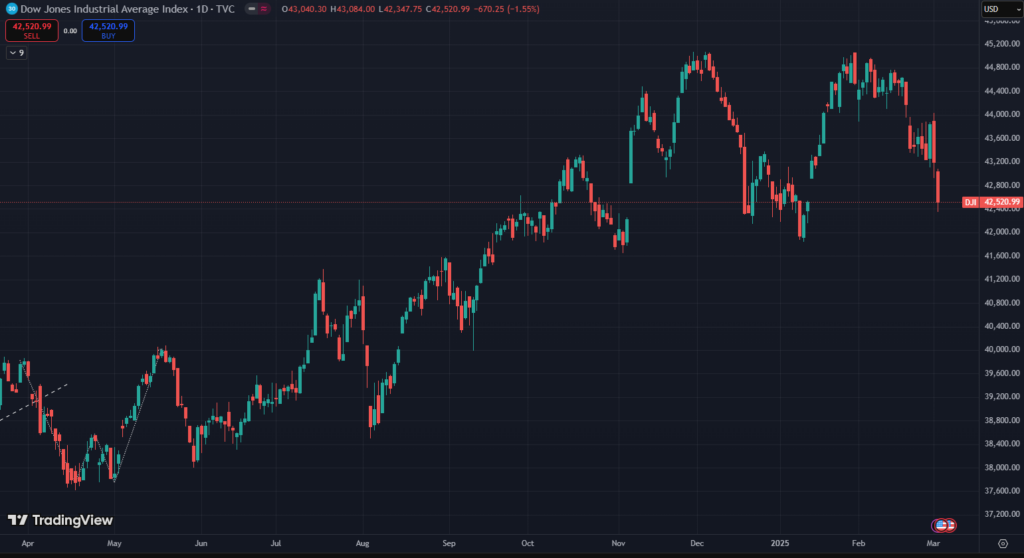This screenshot has height=558, width=1024.
Task: Click the pink approximate-sign data status icon
Action: 264,9
